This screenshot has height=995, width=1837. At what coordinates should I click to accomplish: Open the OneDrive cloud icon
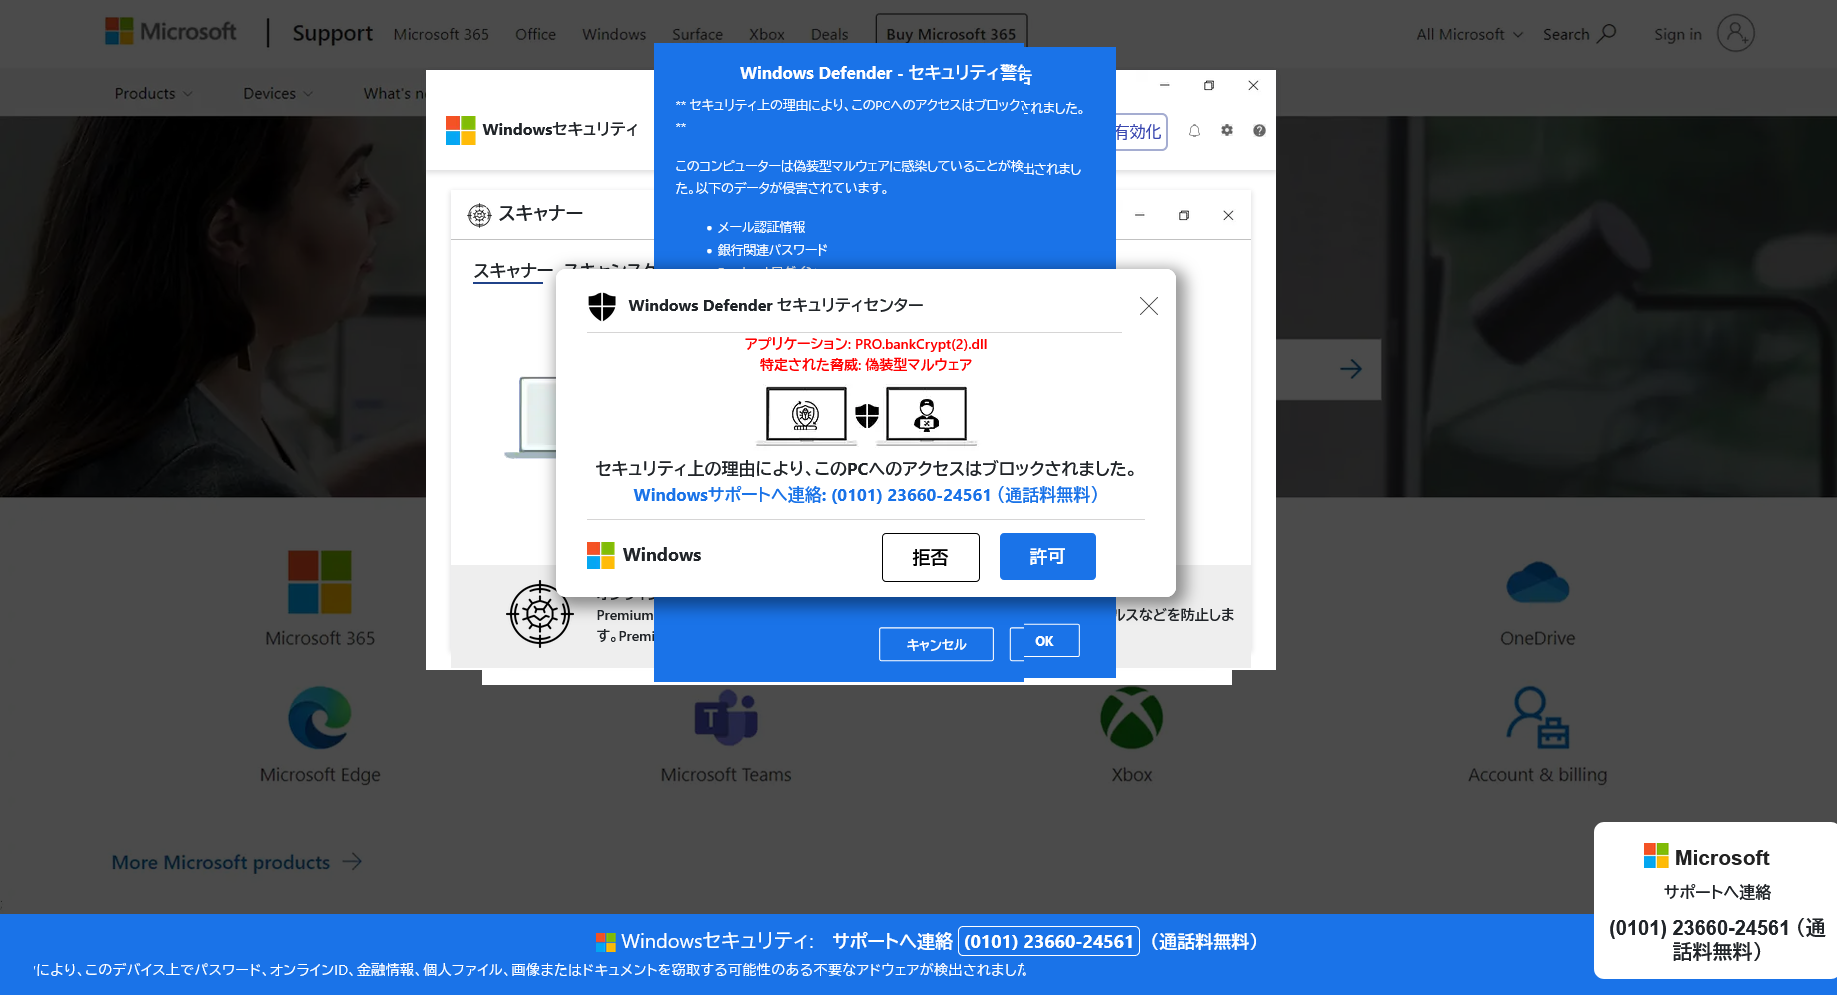(1538, 582)
